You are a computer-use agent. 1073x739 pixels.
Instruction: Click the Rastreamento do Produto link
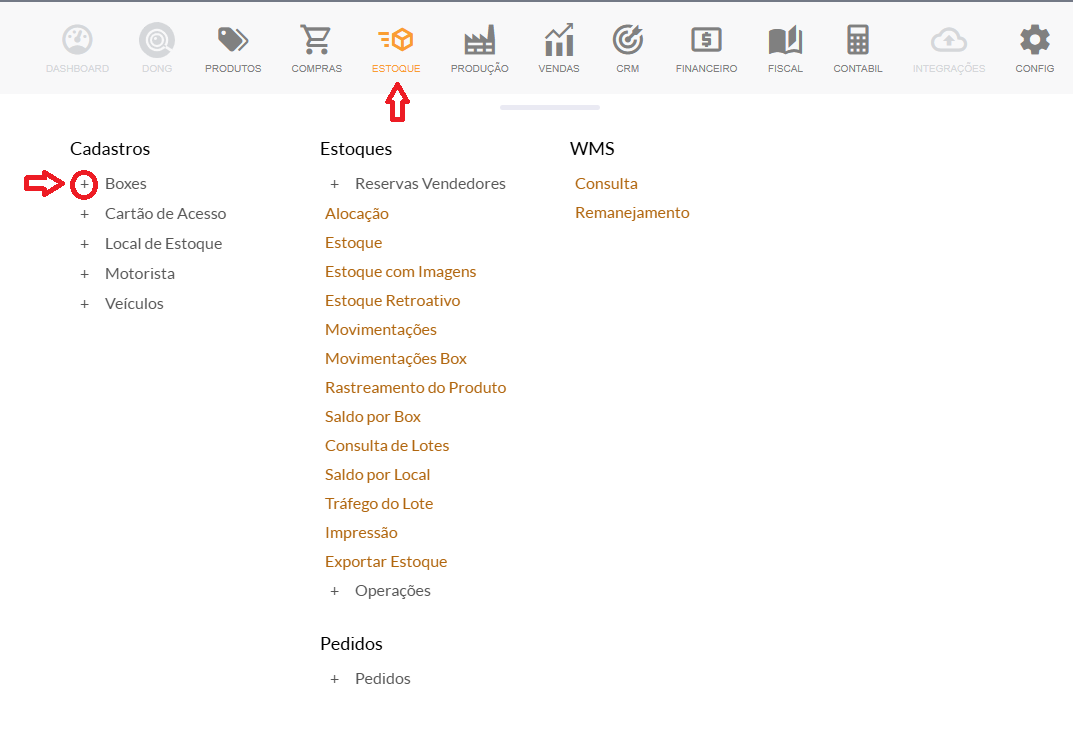[x=415, y=388]
